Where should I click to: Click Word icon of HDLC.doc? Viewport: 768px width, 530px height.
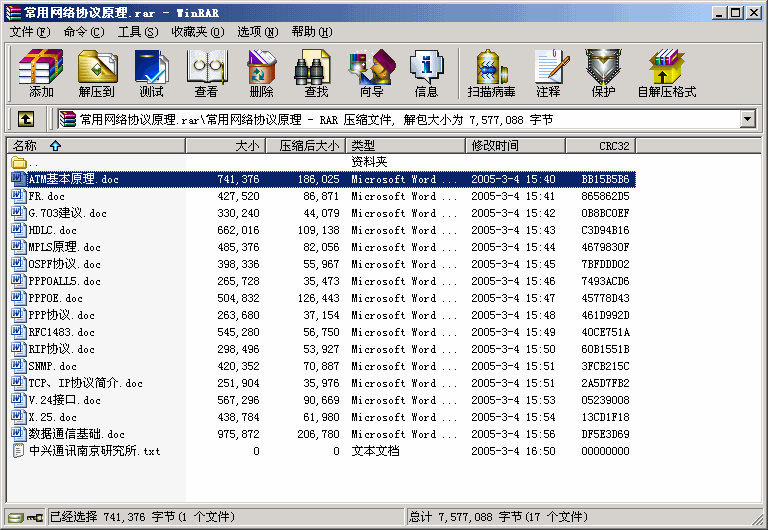[19, 230]
